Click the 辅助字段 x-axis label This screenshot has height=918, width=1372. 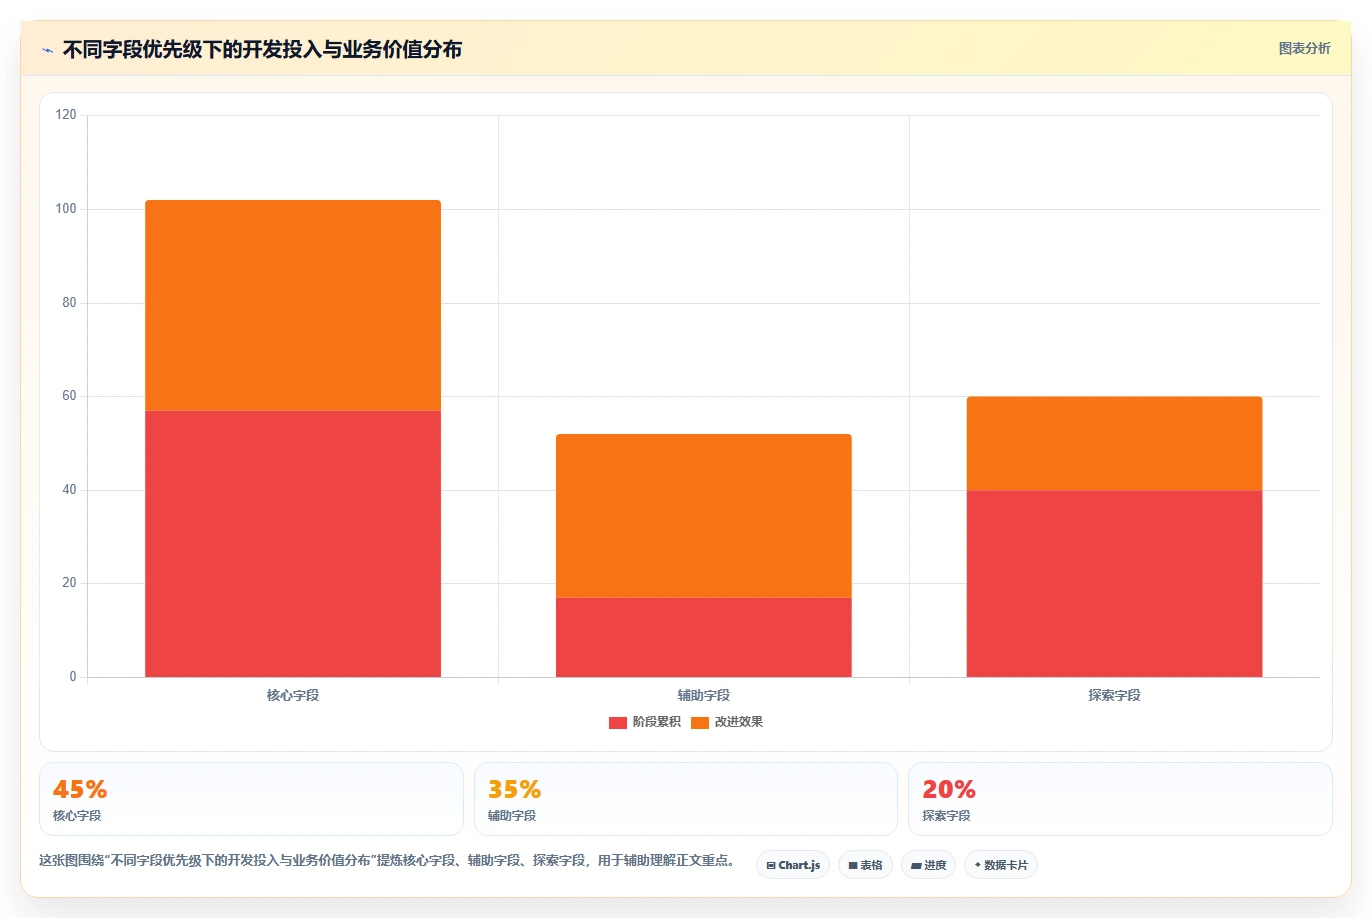coord(704,695)
